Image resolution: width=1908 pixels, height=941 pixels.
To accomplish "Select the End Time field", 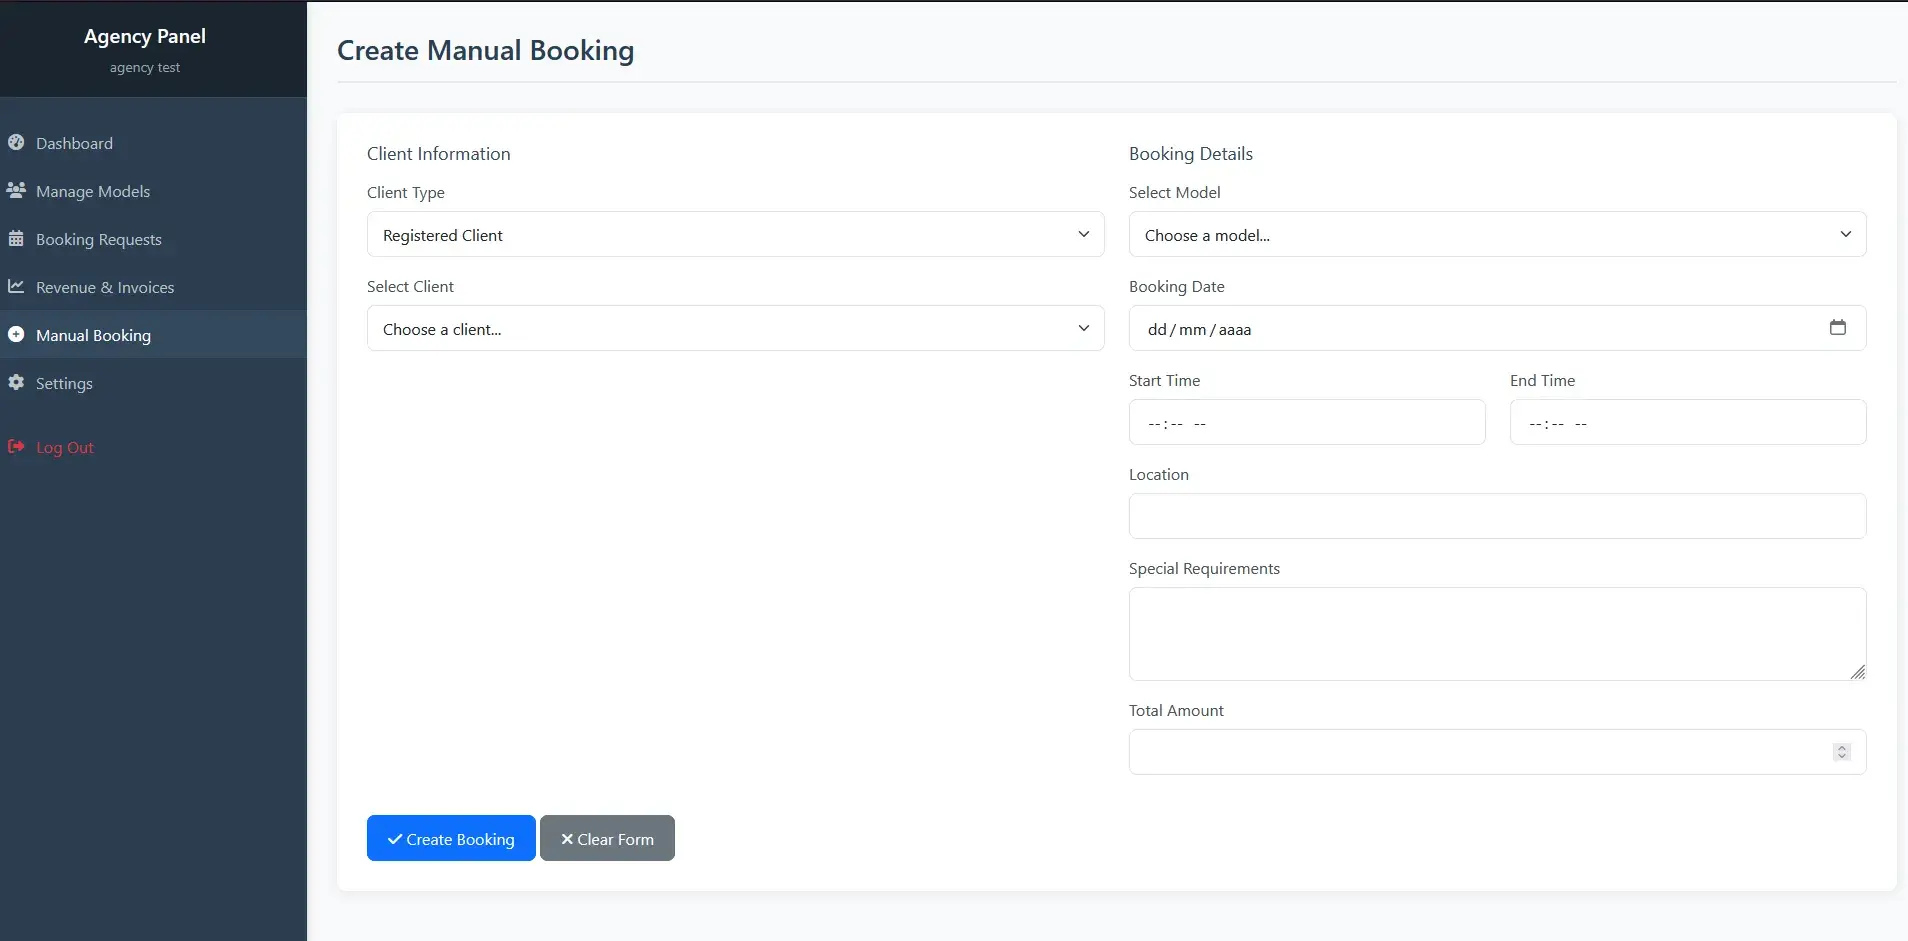I will (x=1687, y=423).
